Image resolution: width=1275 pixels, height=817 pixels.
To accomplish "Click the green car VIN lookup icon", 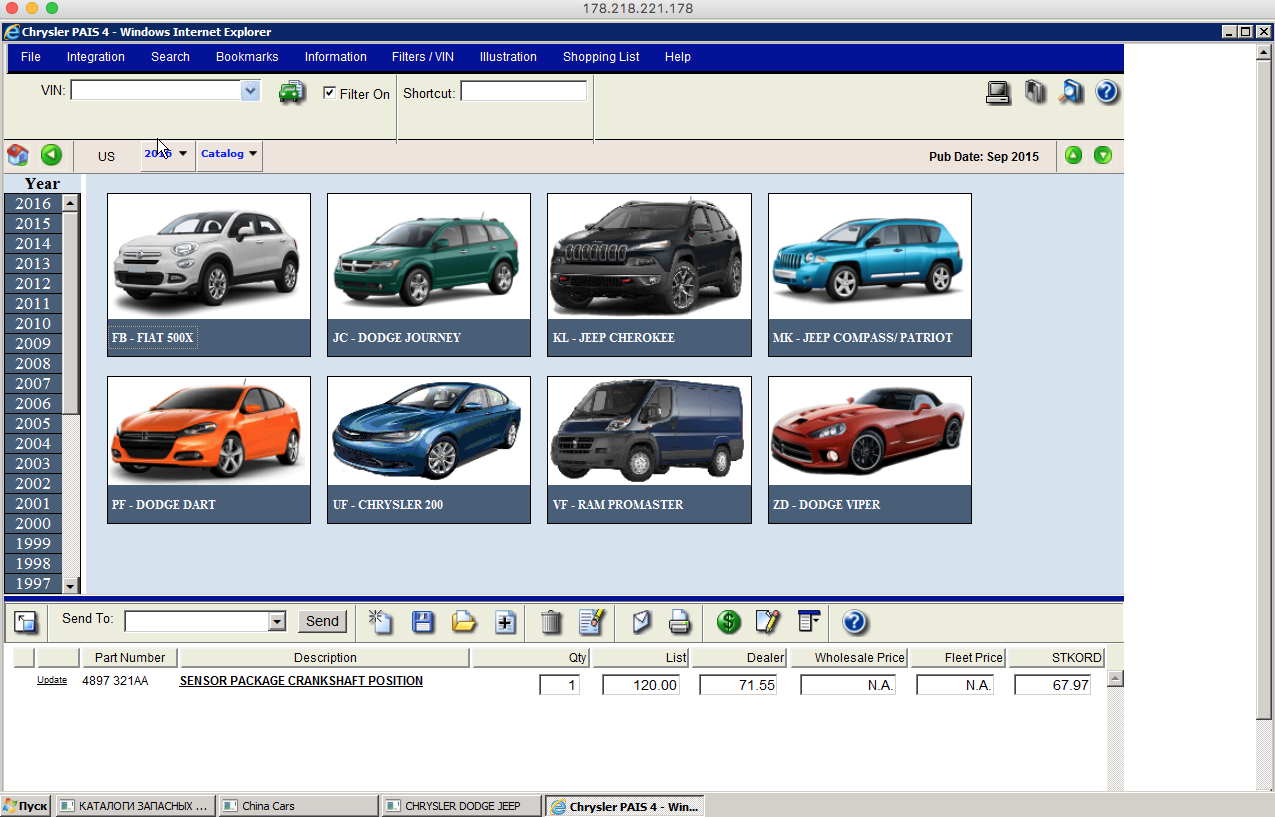I will pyautogui.click(x=291, y=93).
